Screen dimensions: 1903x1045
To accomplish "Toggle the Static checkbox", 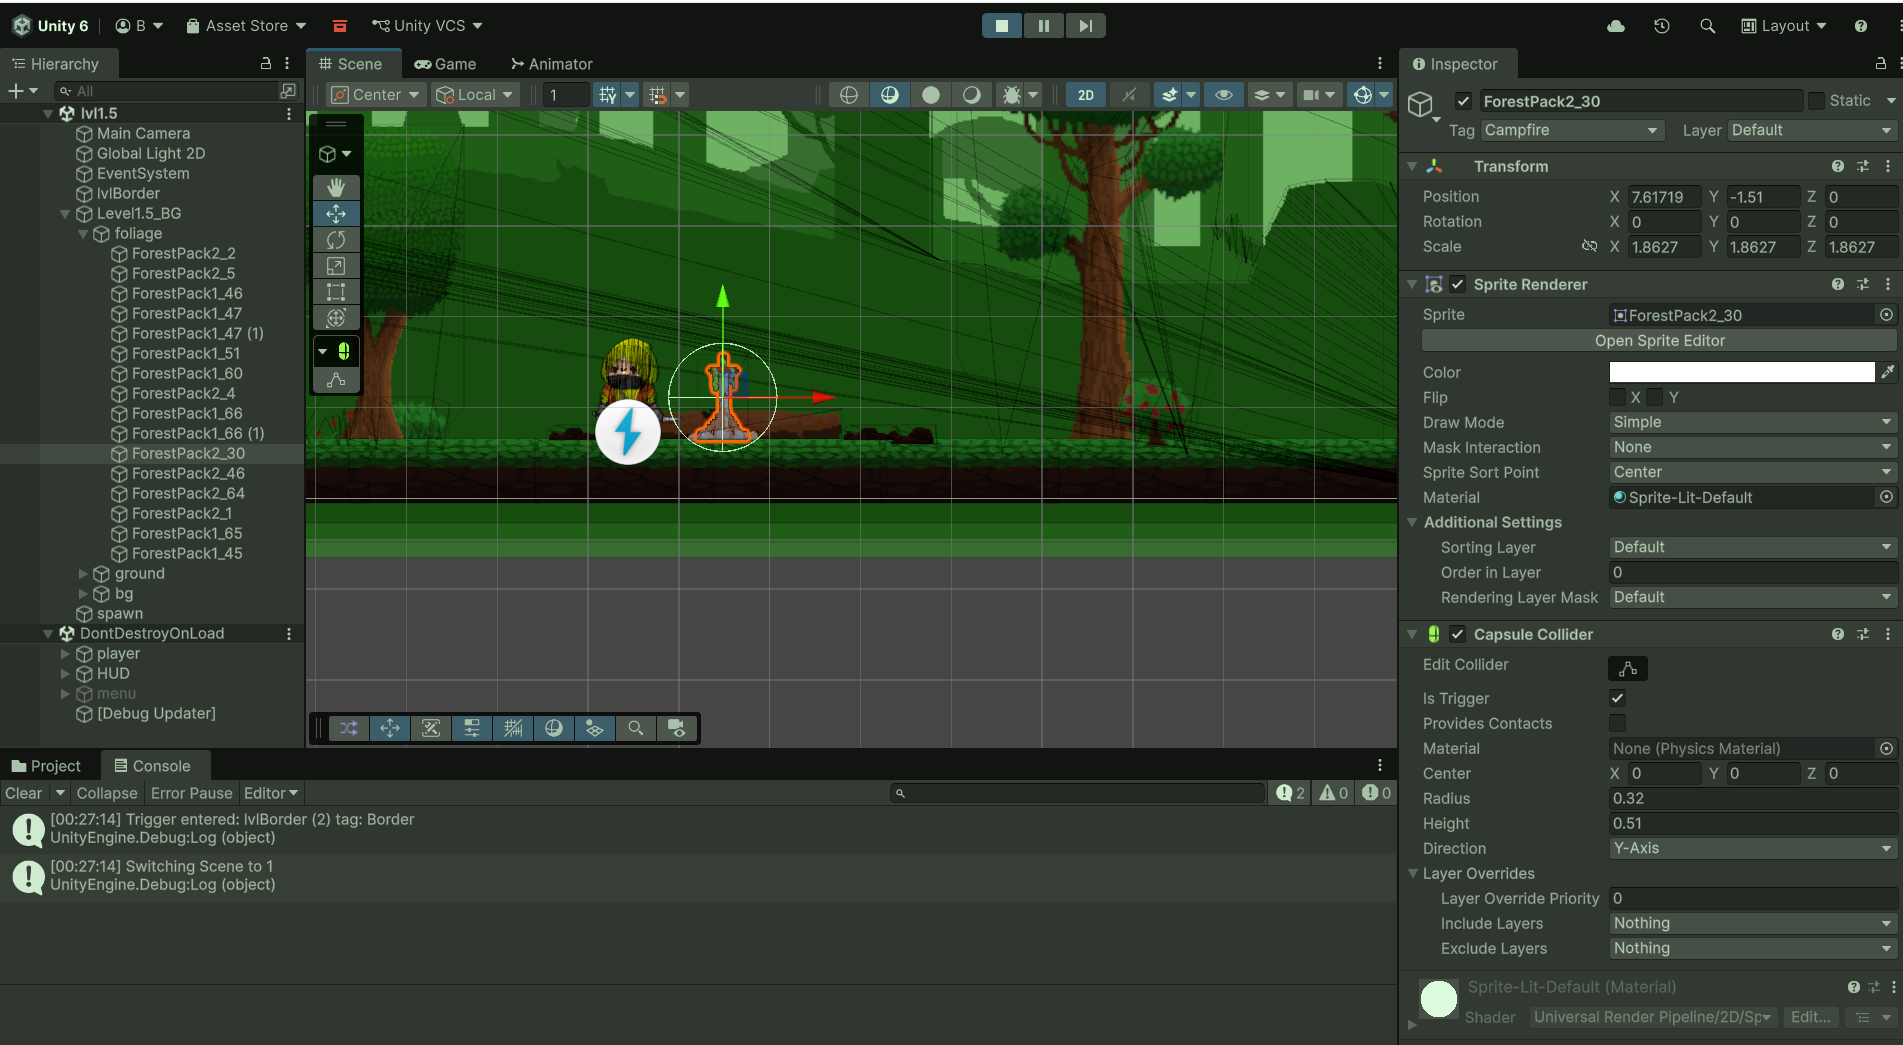I will [x=1817, y=101].
